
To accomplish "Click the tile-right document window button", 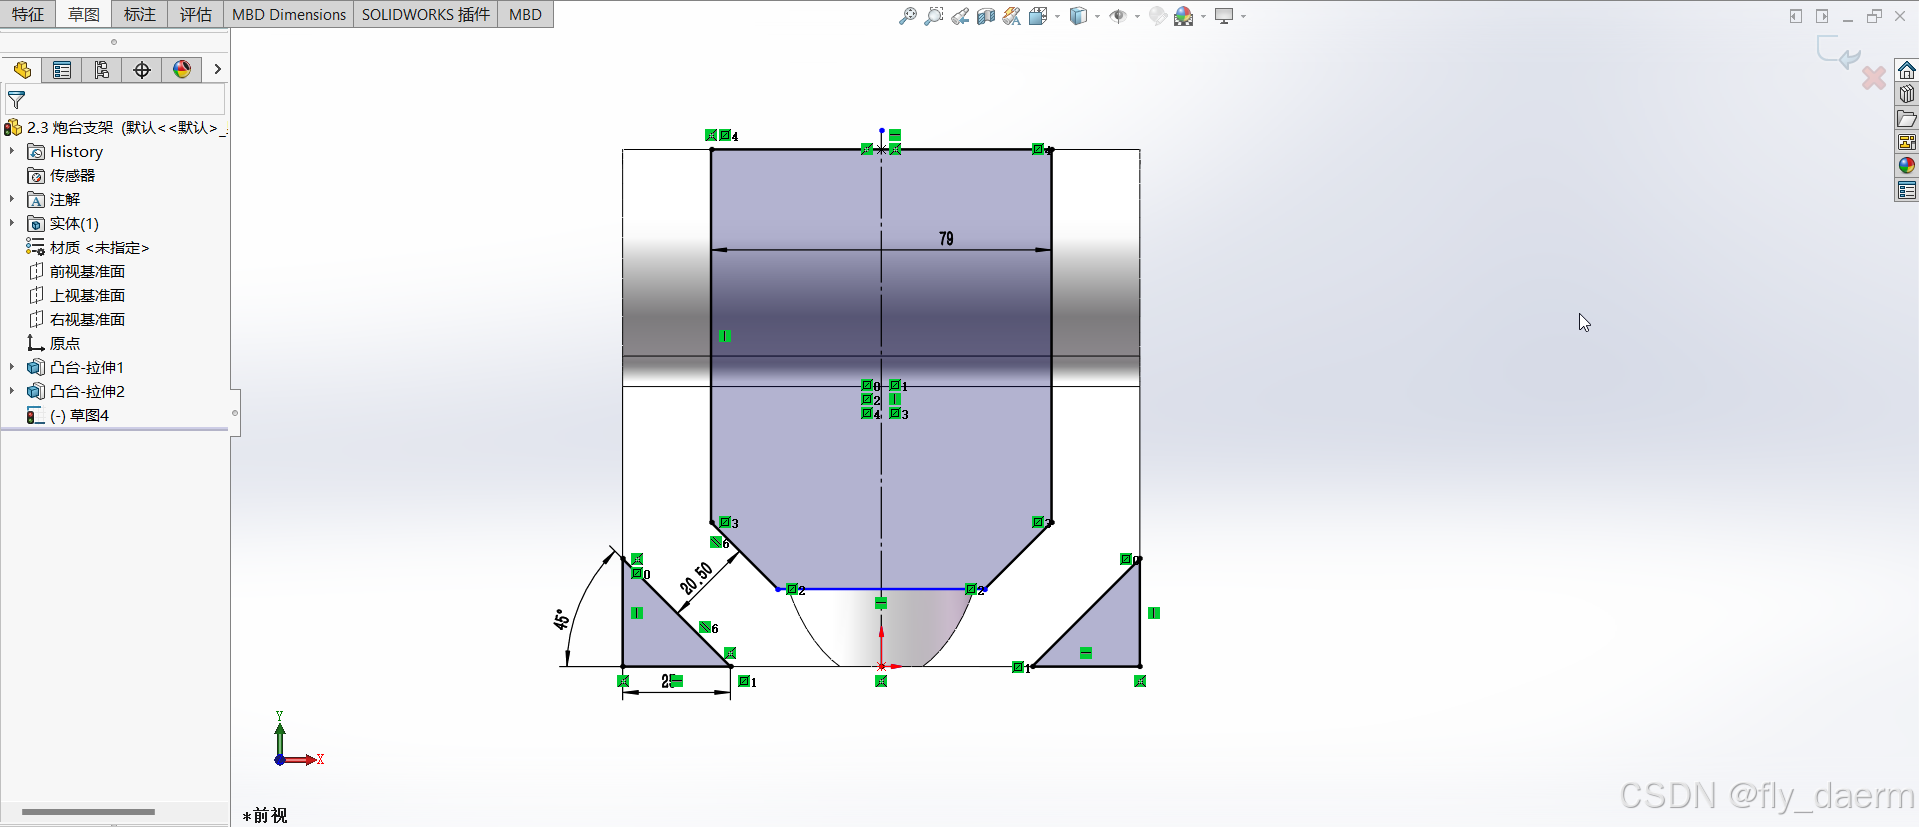I will pyautogui.click(x=1822, y=16).
